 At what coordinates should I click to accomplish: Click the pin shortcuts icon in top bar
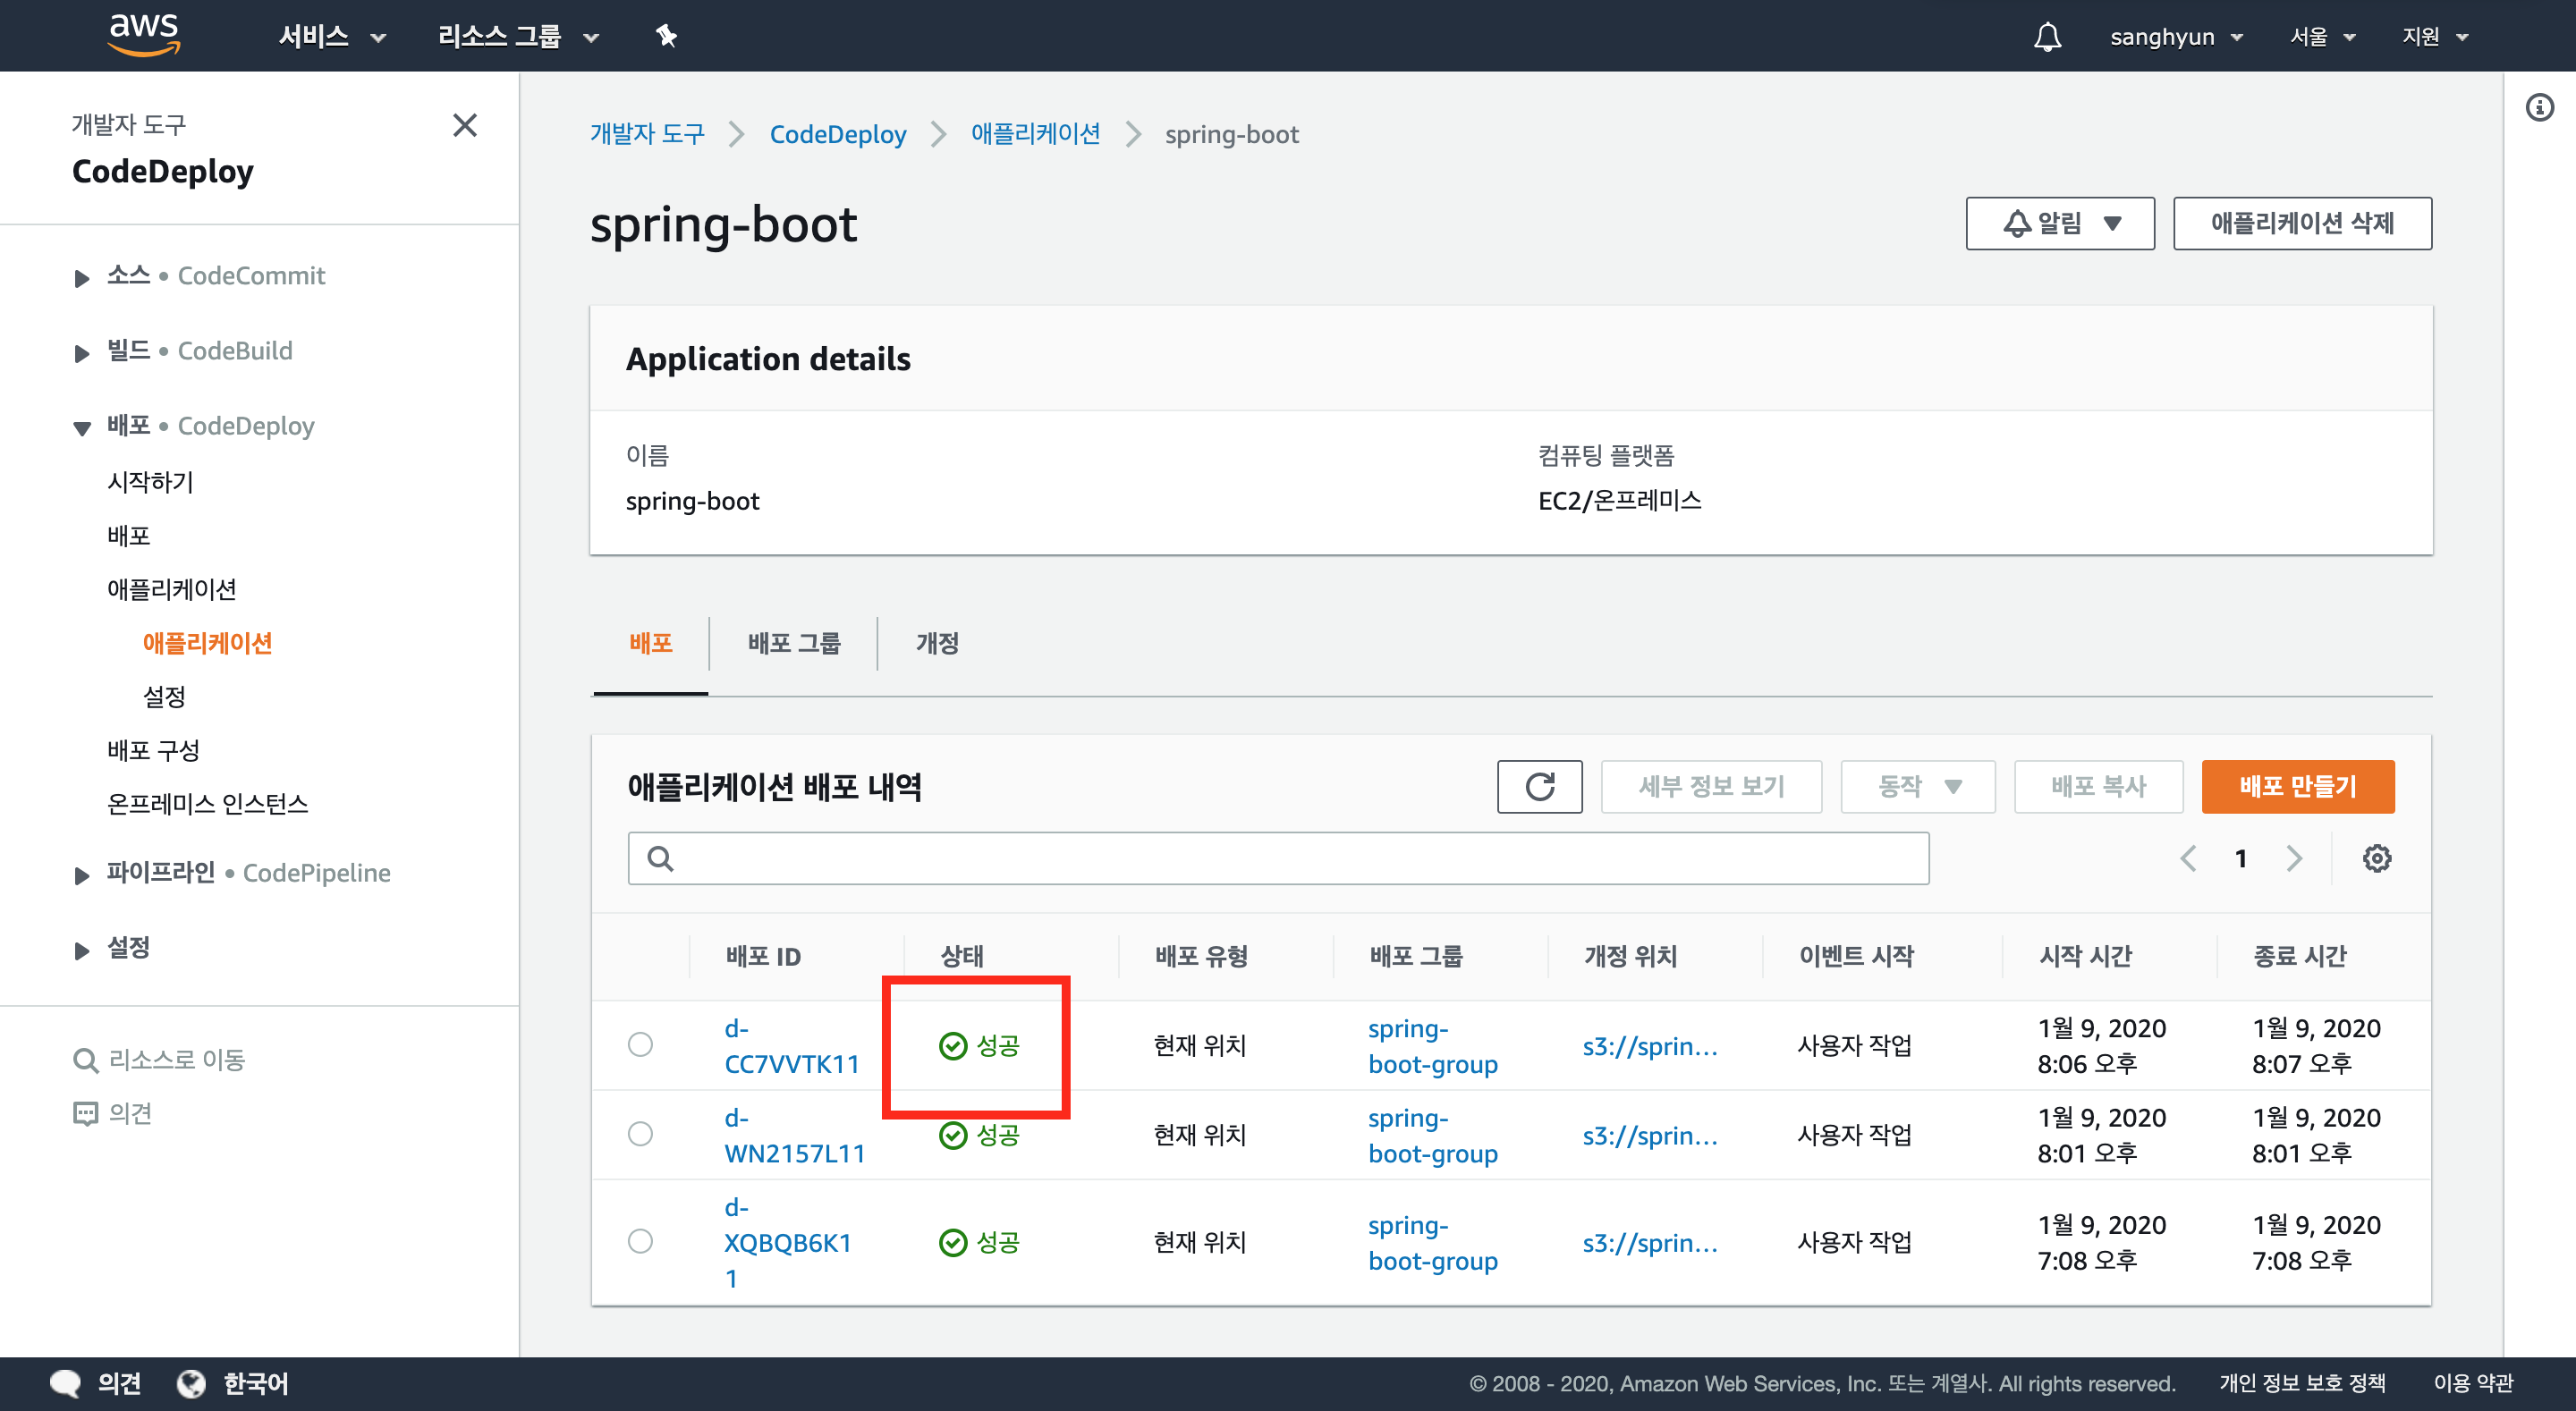tap(666, 37)
